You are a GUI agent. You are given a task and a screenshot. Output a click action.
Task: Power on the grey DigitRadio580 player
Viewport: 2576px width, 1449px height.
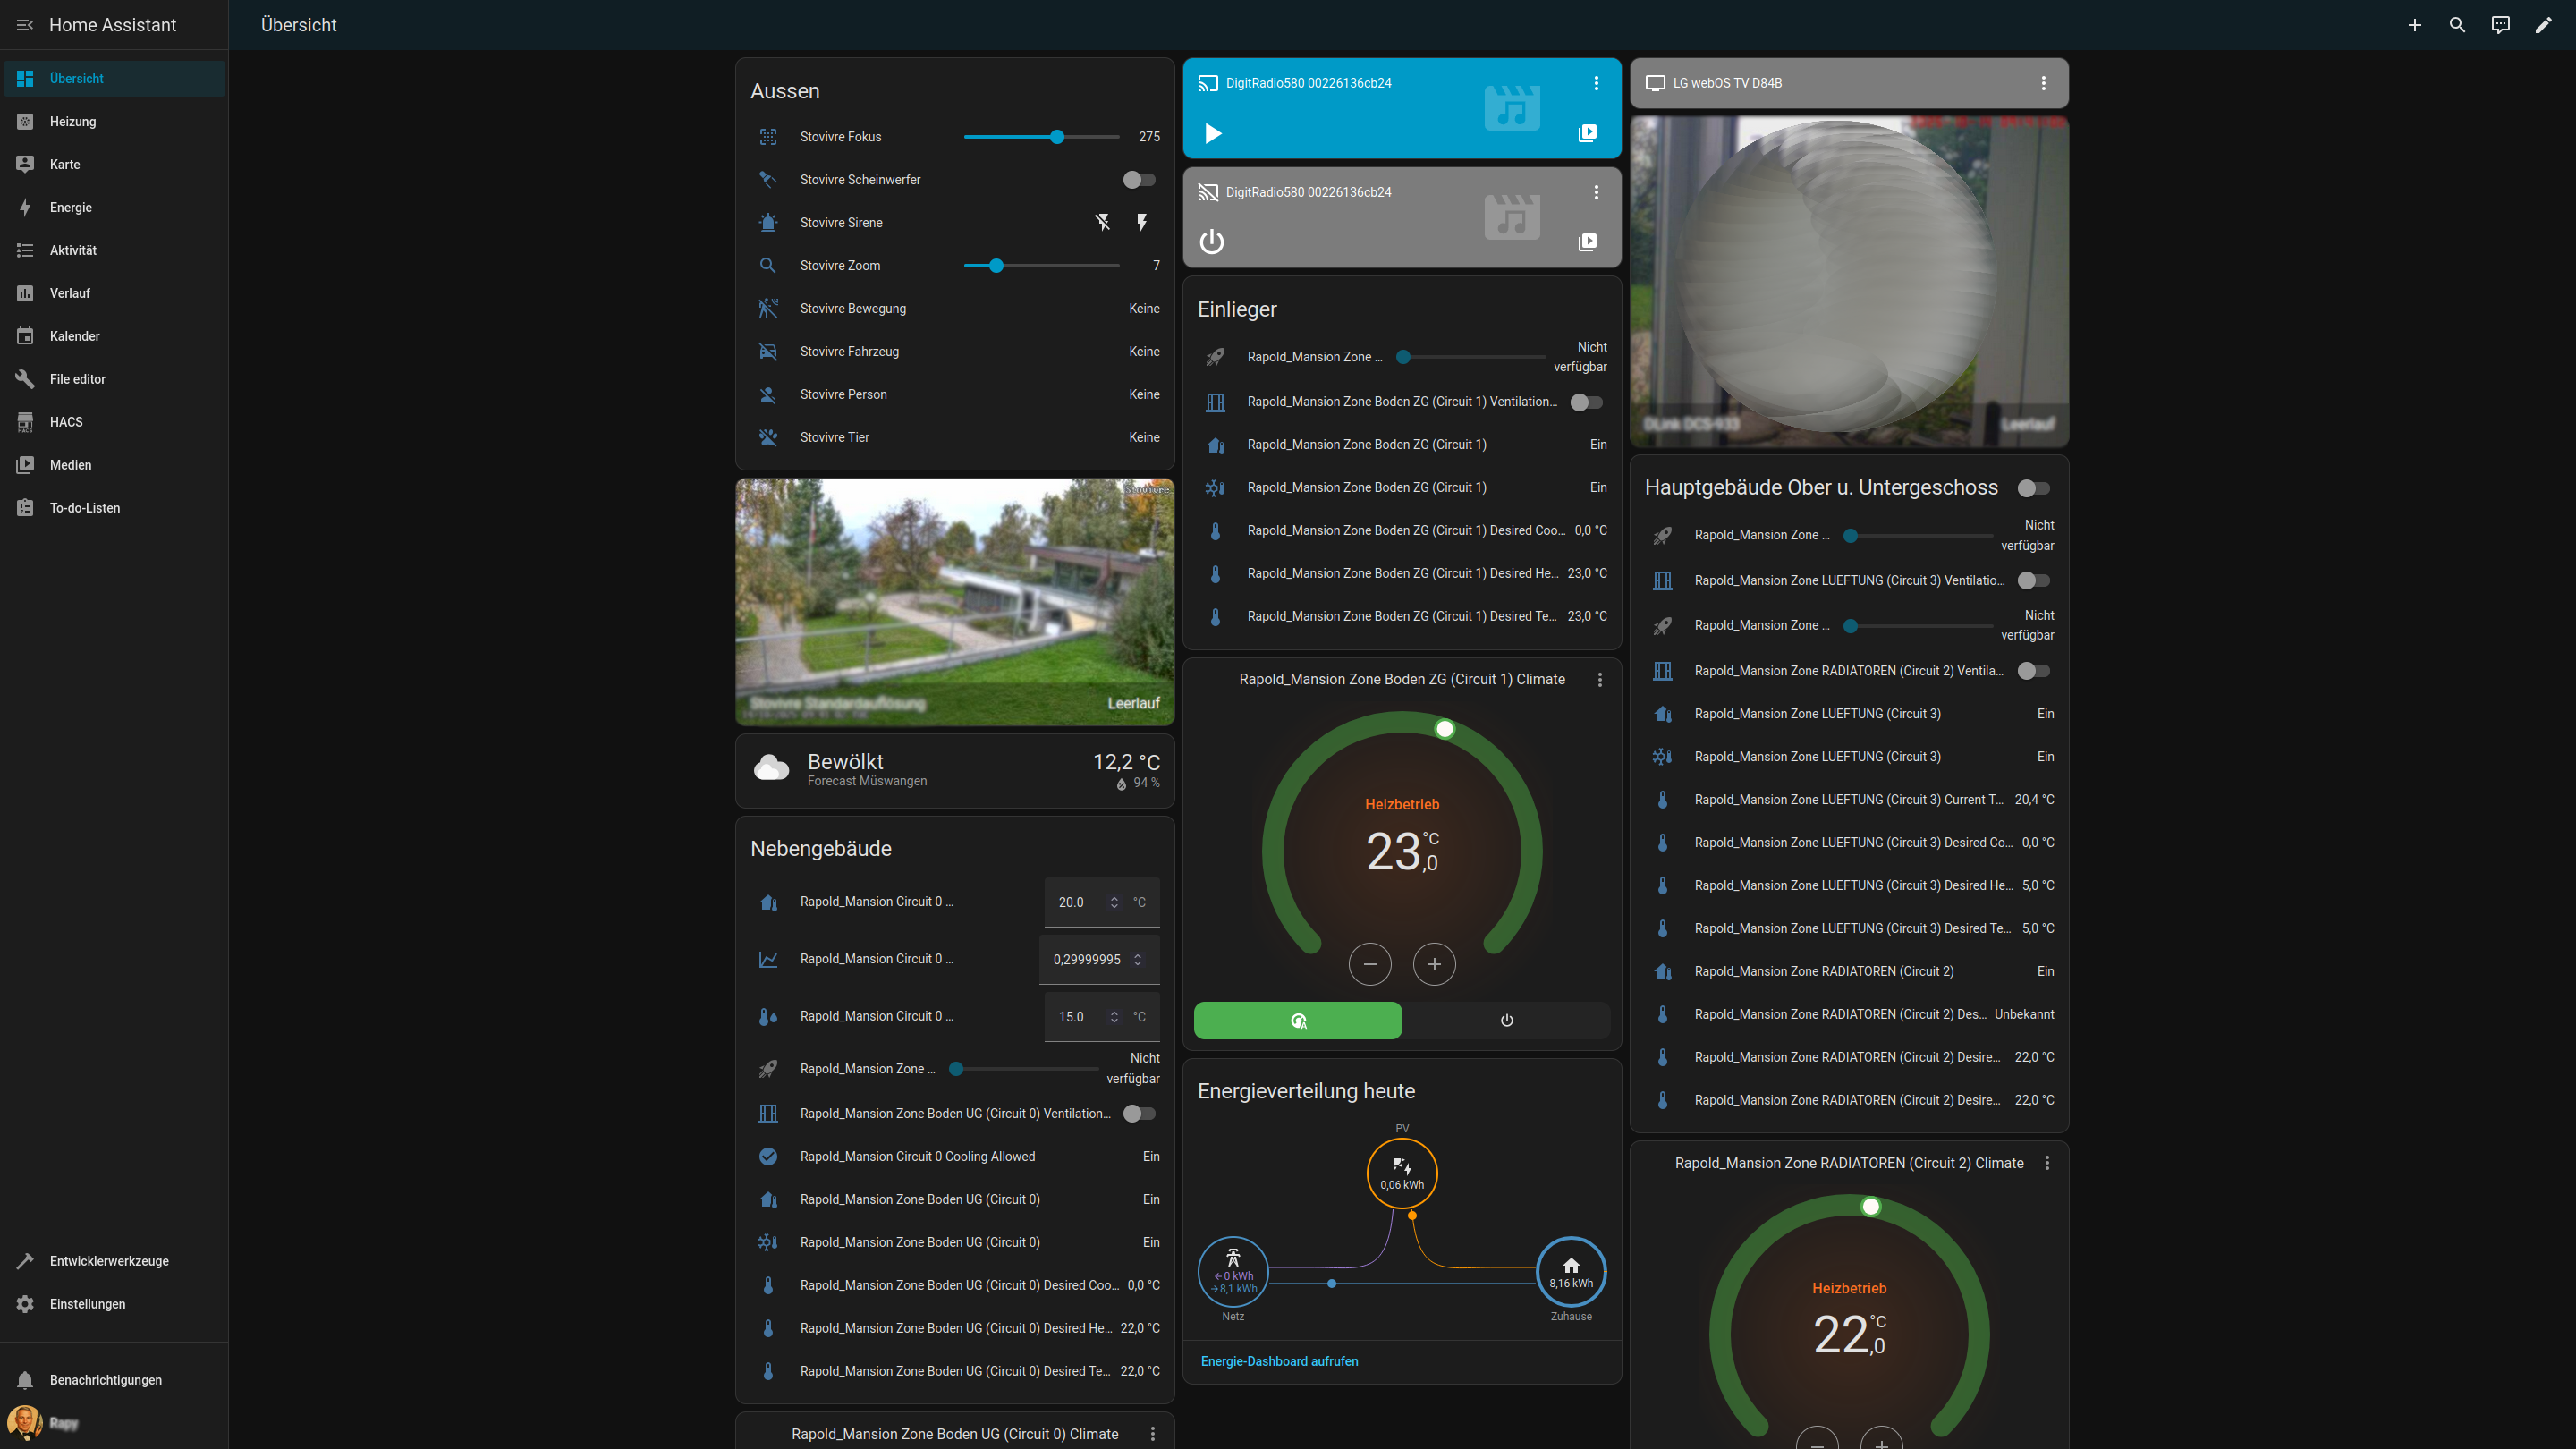[1211, 242]
